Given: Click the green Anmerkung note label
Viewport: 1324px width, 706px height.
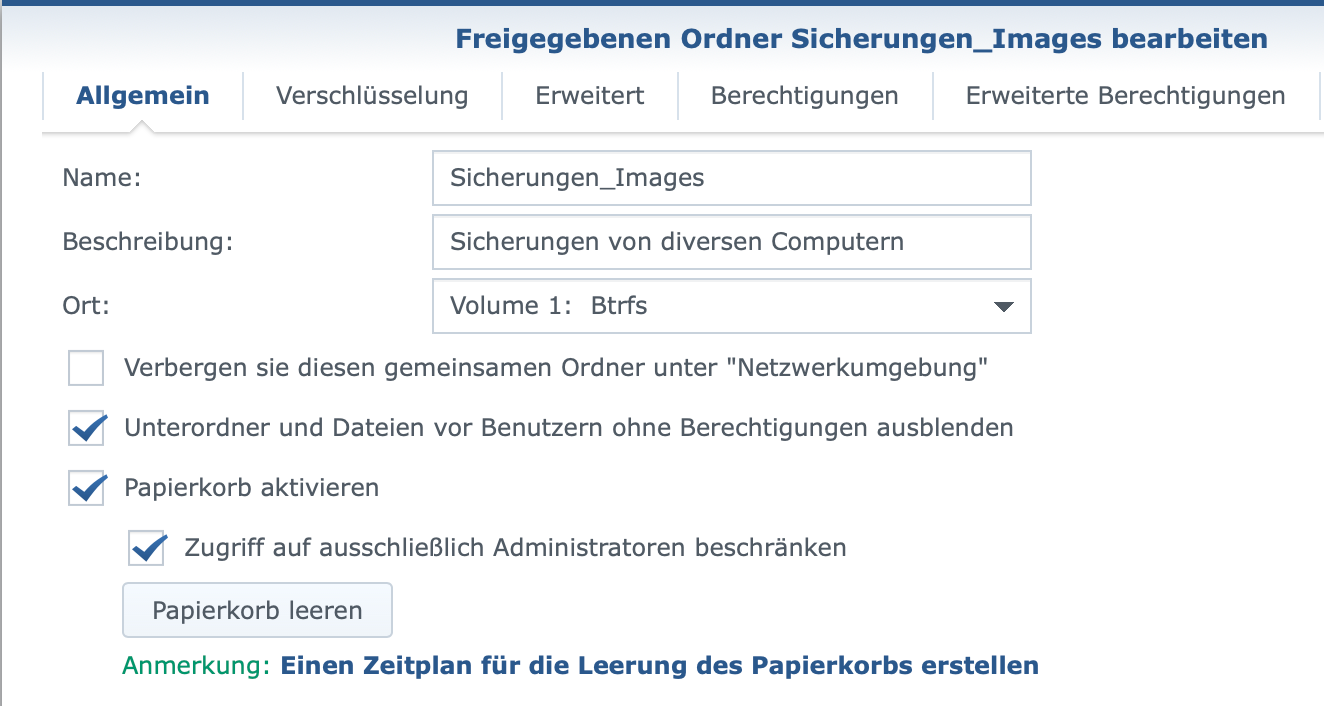Looking at the screenshot, I should [x=196, y=665].
